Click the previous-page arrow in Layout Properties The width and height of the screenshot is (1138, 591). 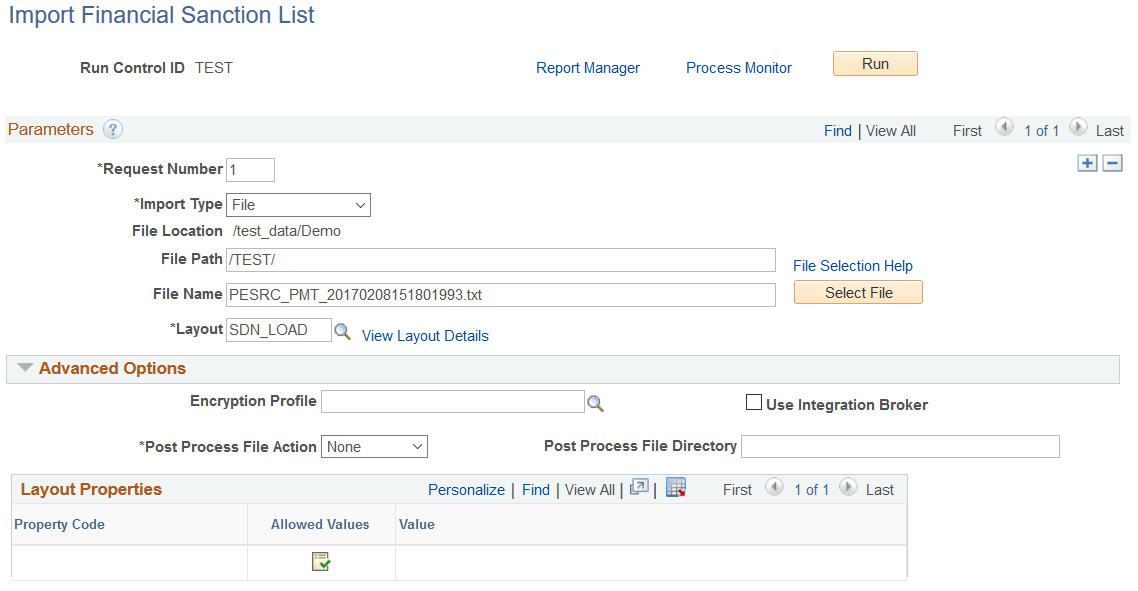click(x=774, y=489)
